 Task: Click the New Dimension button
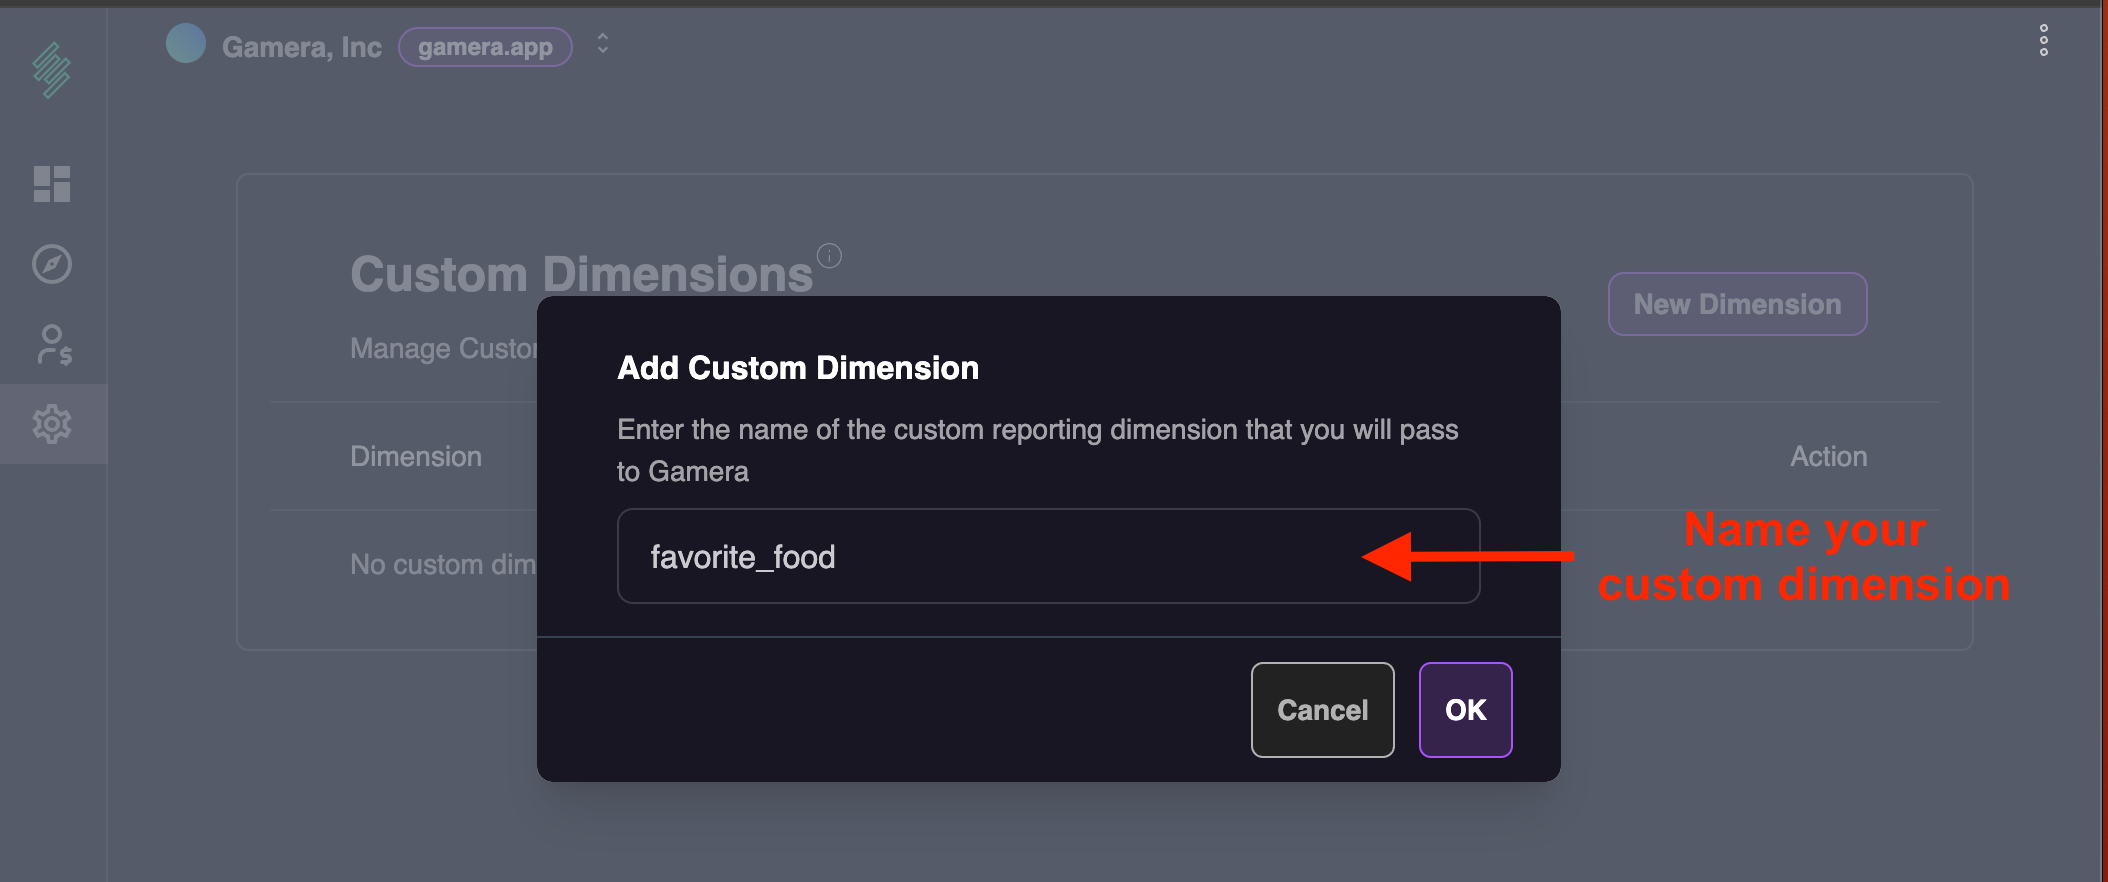(x=1737, y=303)
